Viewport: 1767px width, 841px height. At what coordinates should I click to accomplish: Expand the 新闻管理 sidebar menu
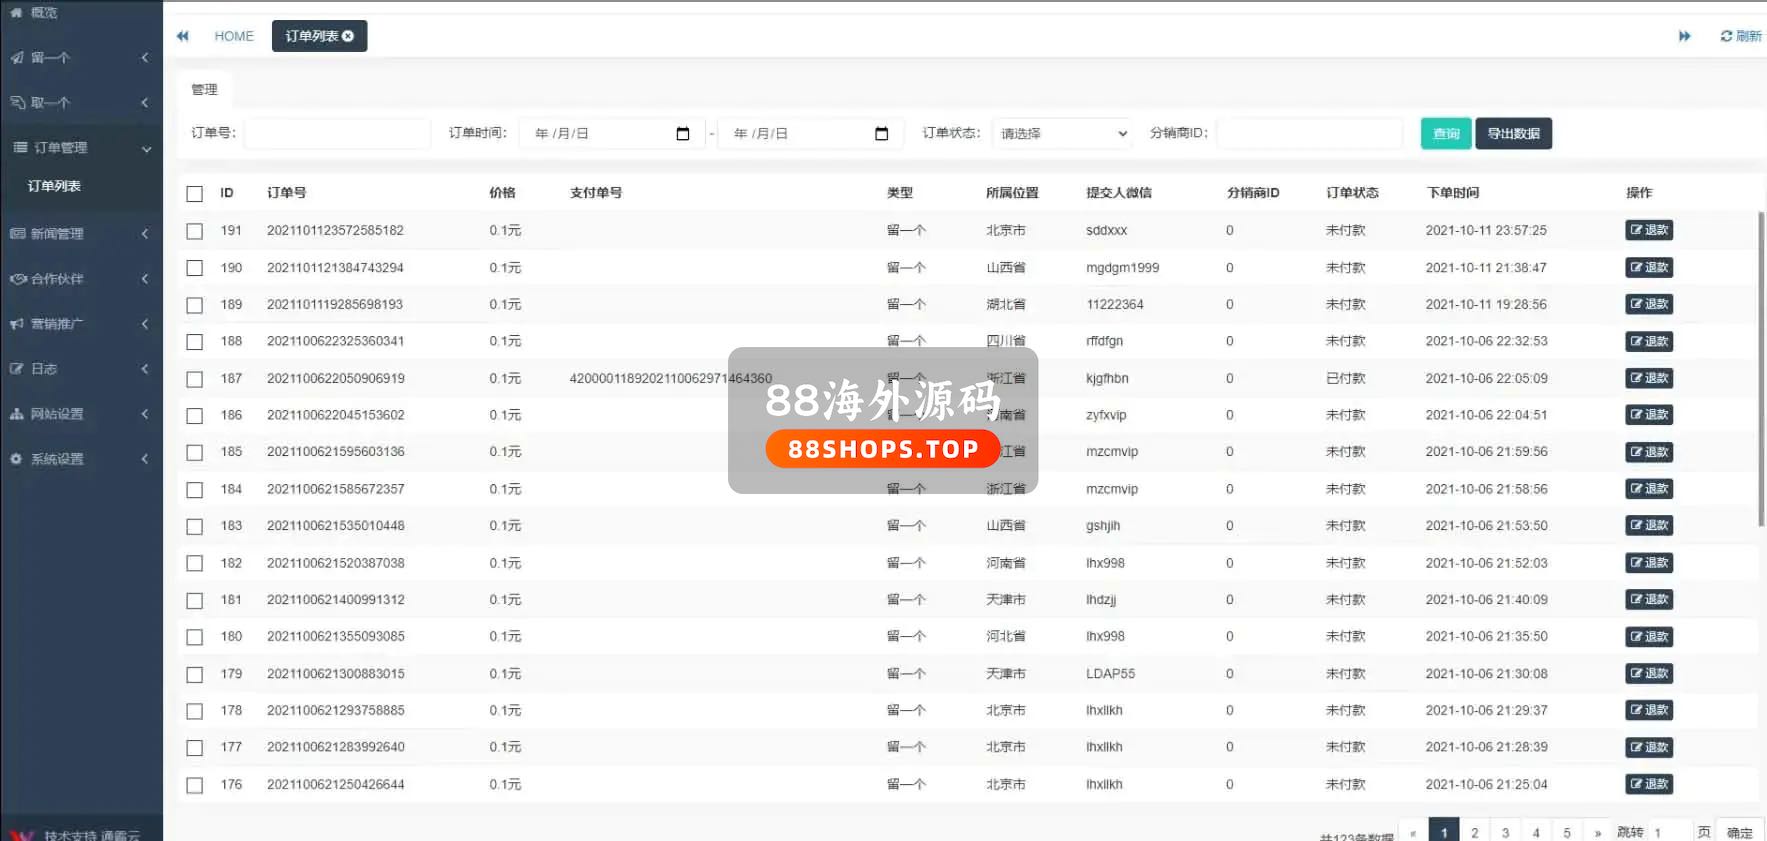point(80,234)
